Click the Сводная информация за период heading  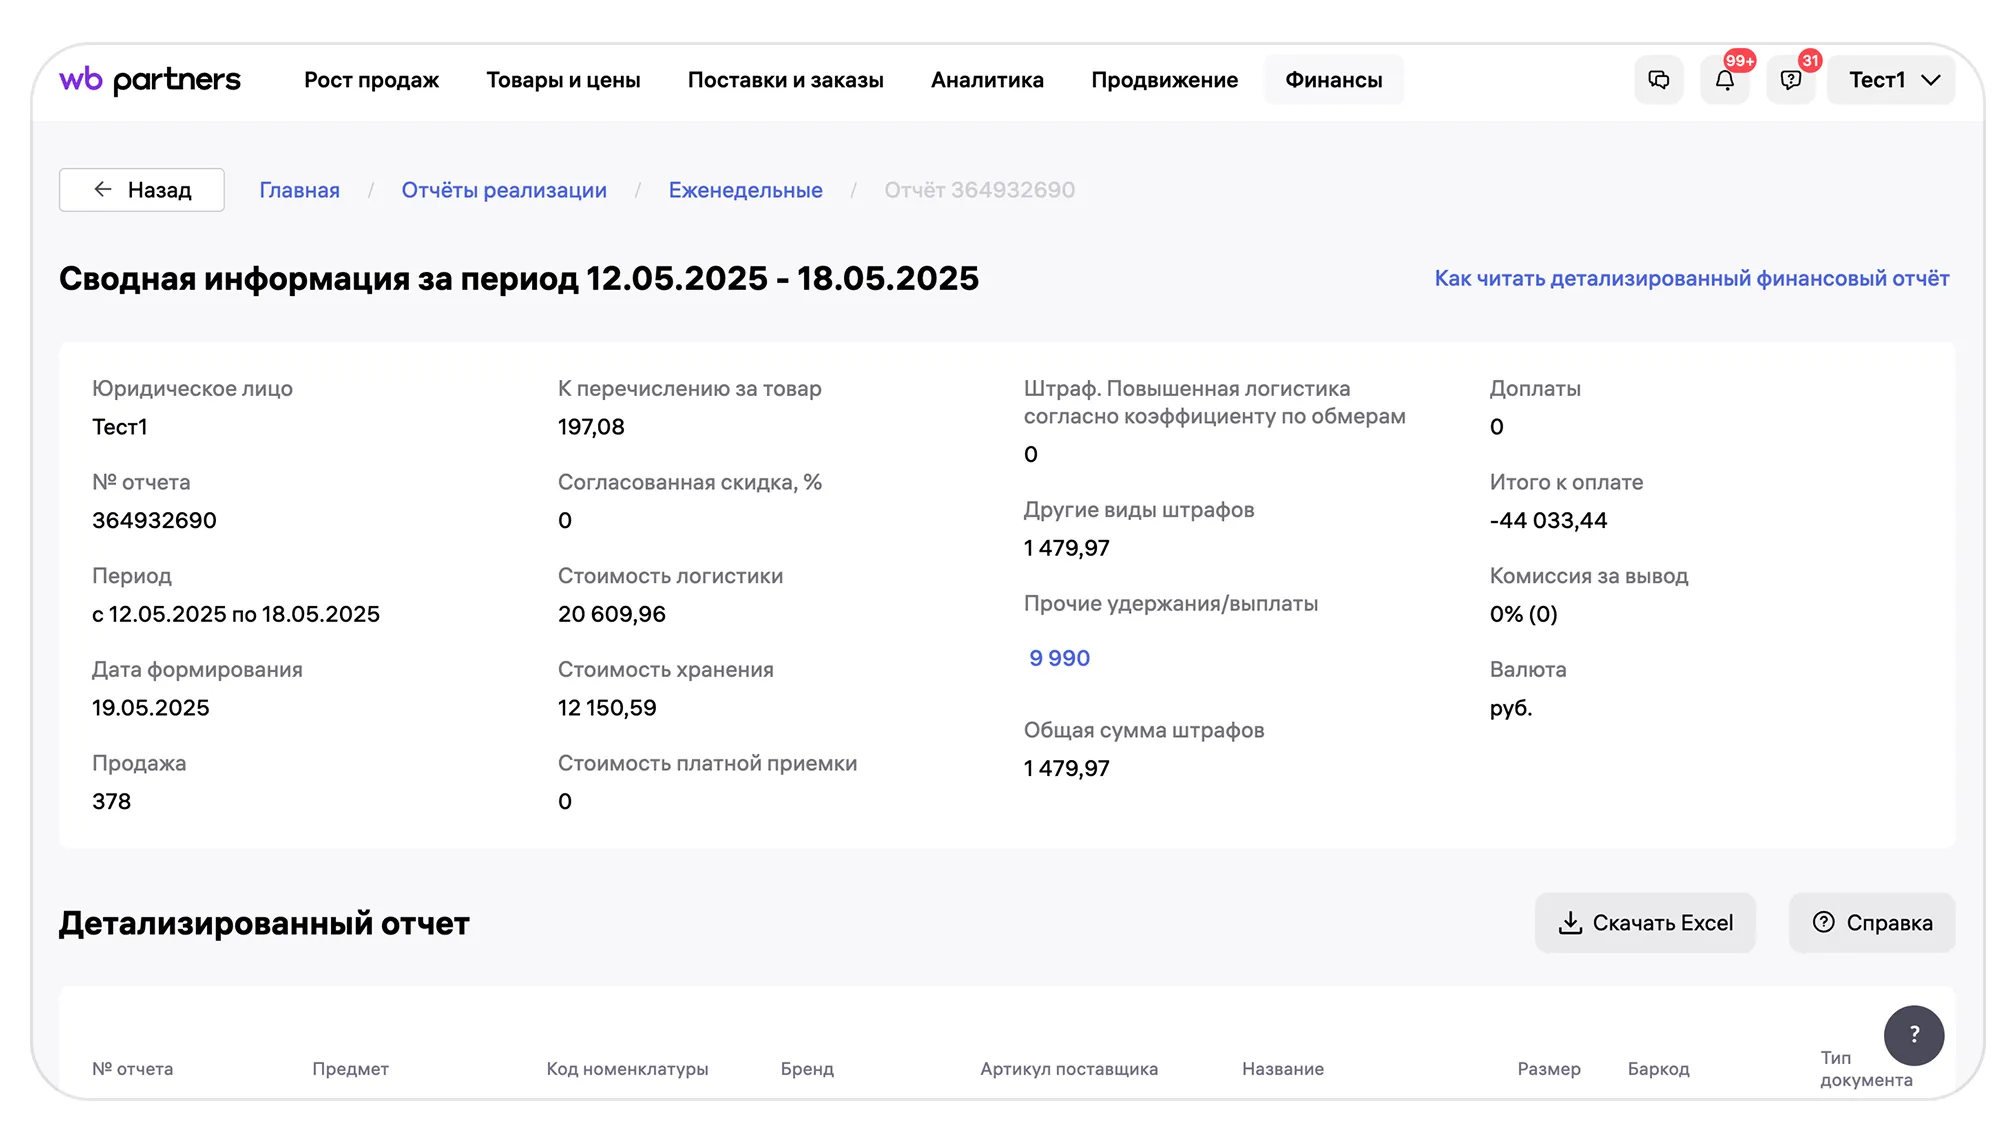(x=519, y=278)
